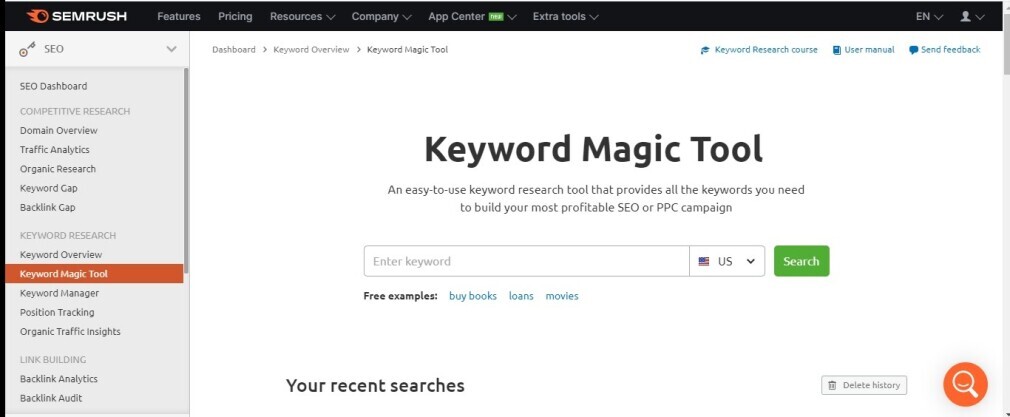Click the Semrush logo icon
Viewport: 1010px width, 417px height.
pyautogui.click(x=39, y=16)
